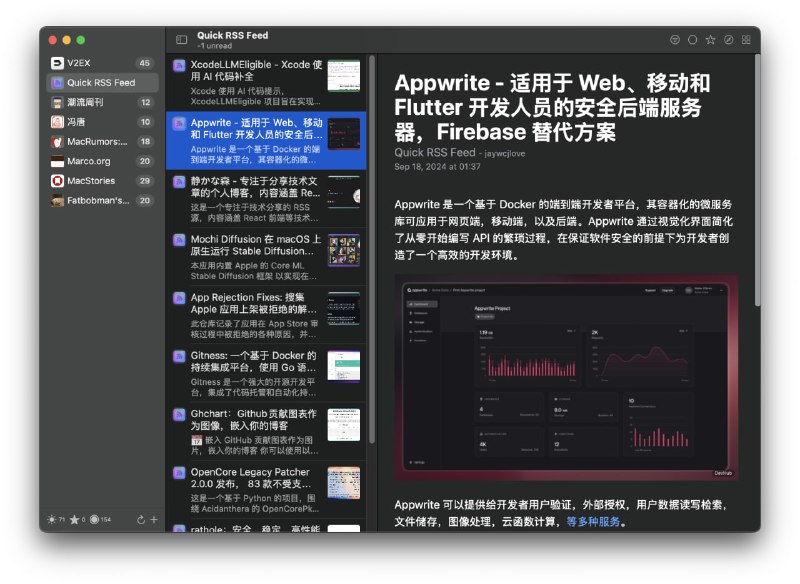The image size is (800, 584).
Task: Click the filter icon in the top toolbar
Action: click(674, 40)
